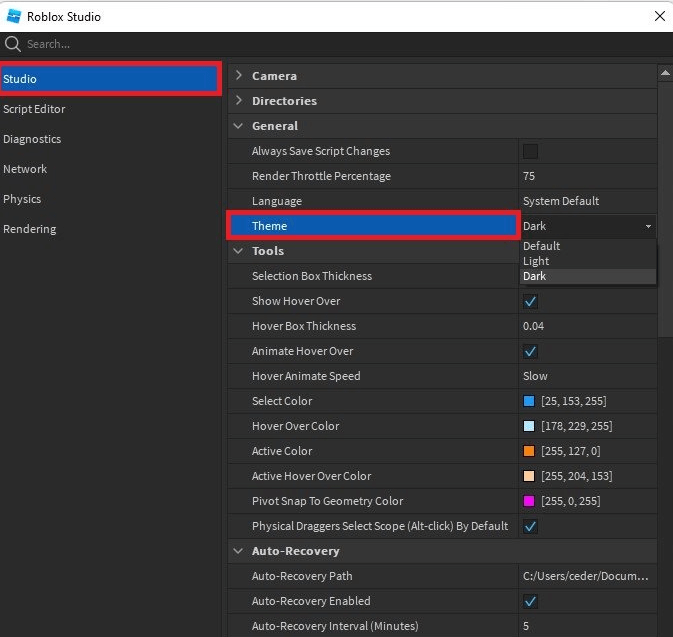The height and width of the screenshot is (637, 673).
Task: Click Active Color value [255, 127, 0]
Action: tap(570, 451)
